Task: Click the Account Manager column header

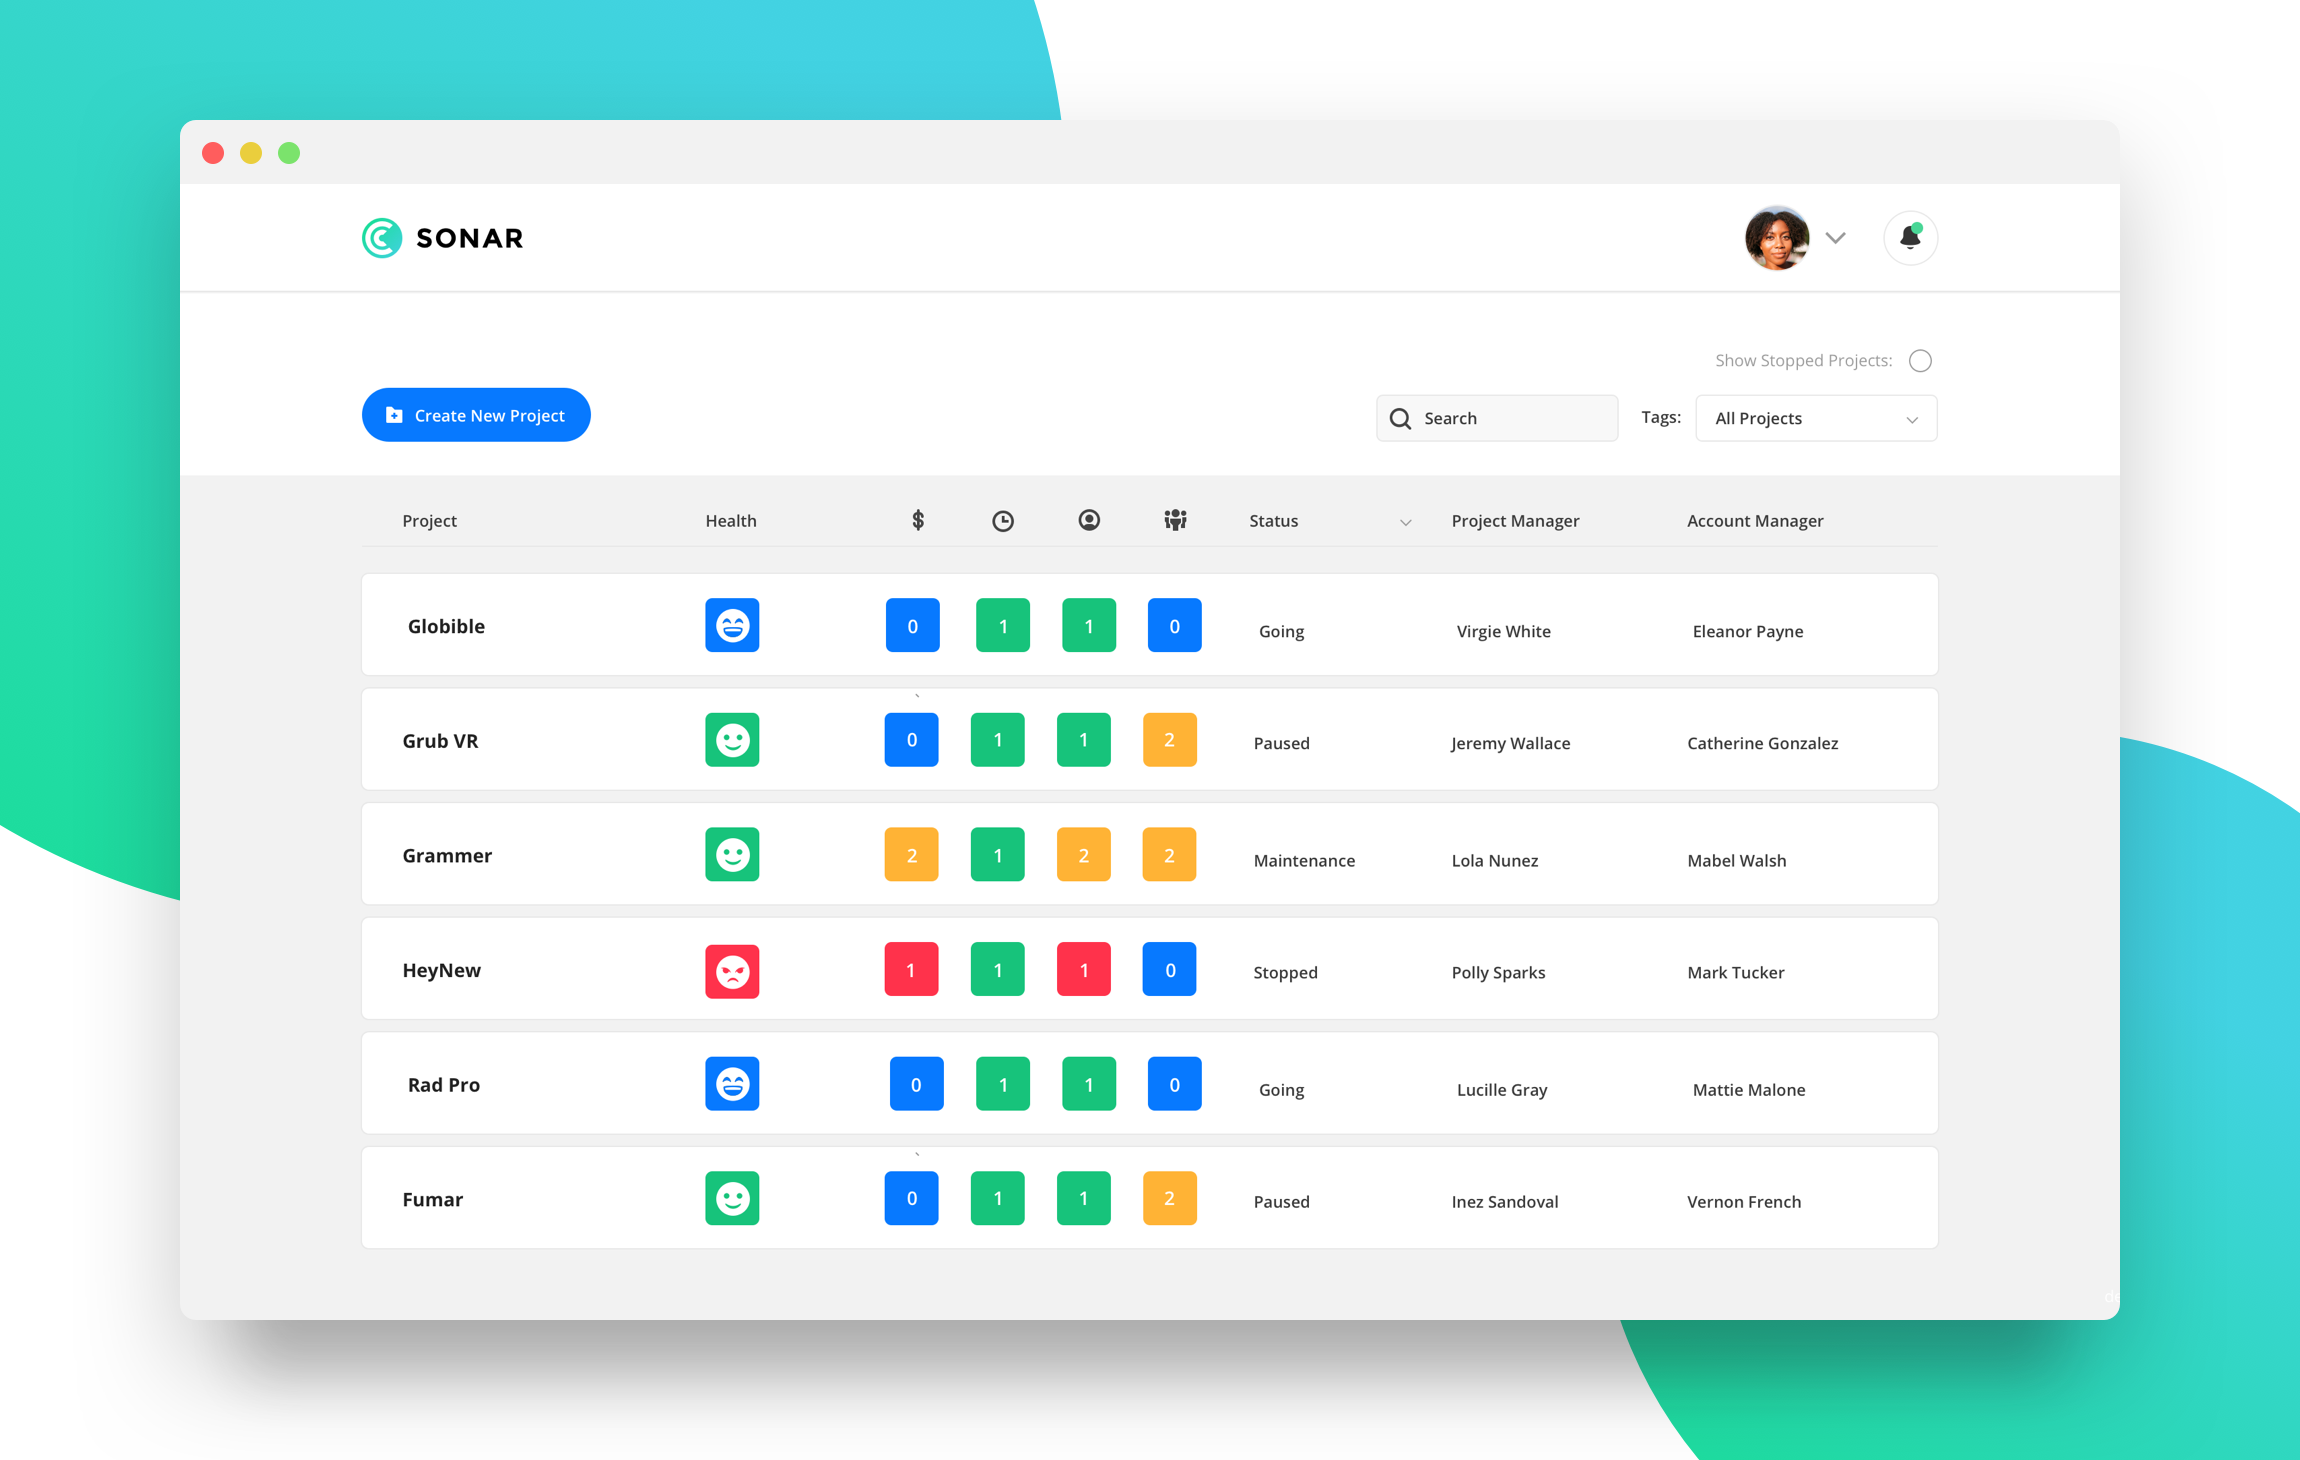Action: [1755, 520]
